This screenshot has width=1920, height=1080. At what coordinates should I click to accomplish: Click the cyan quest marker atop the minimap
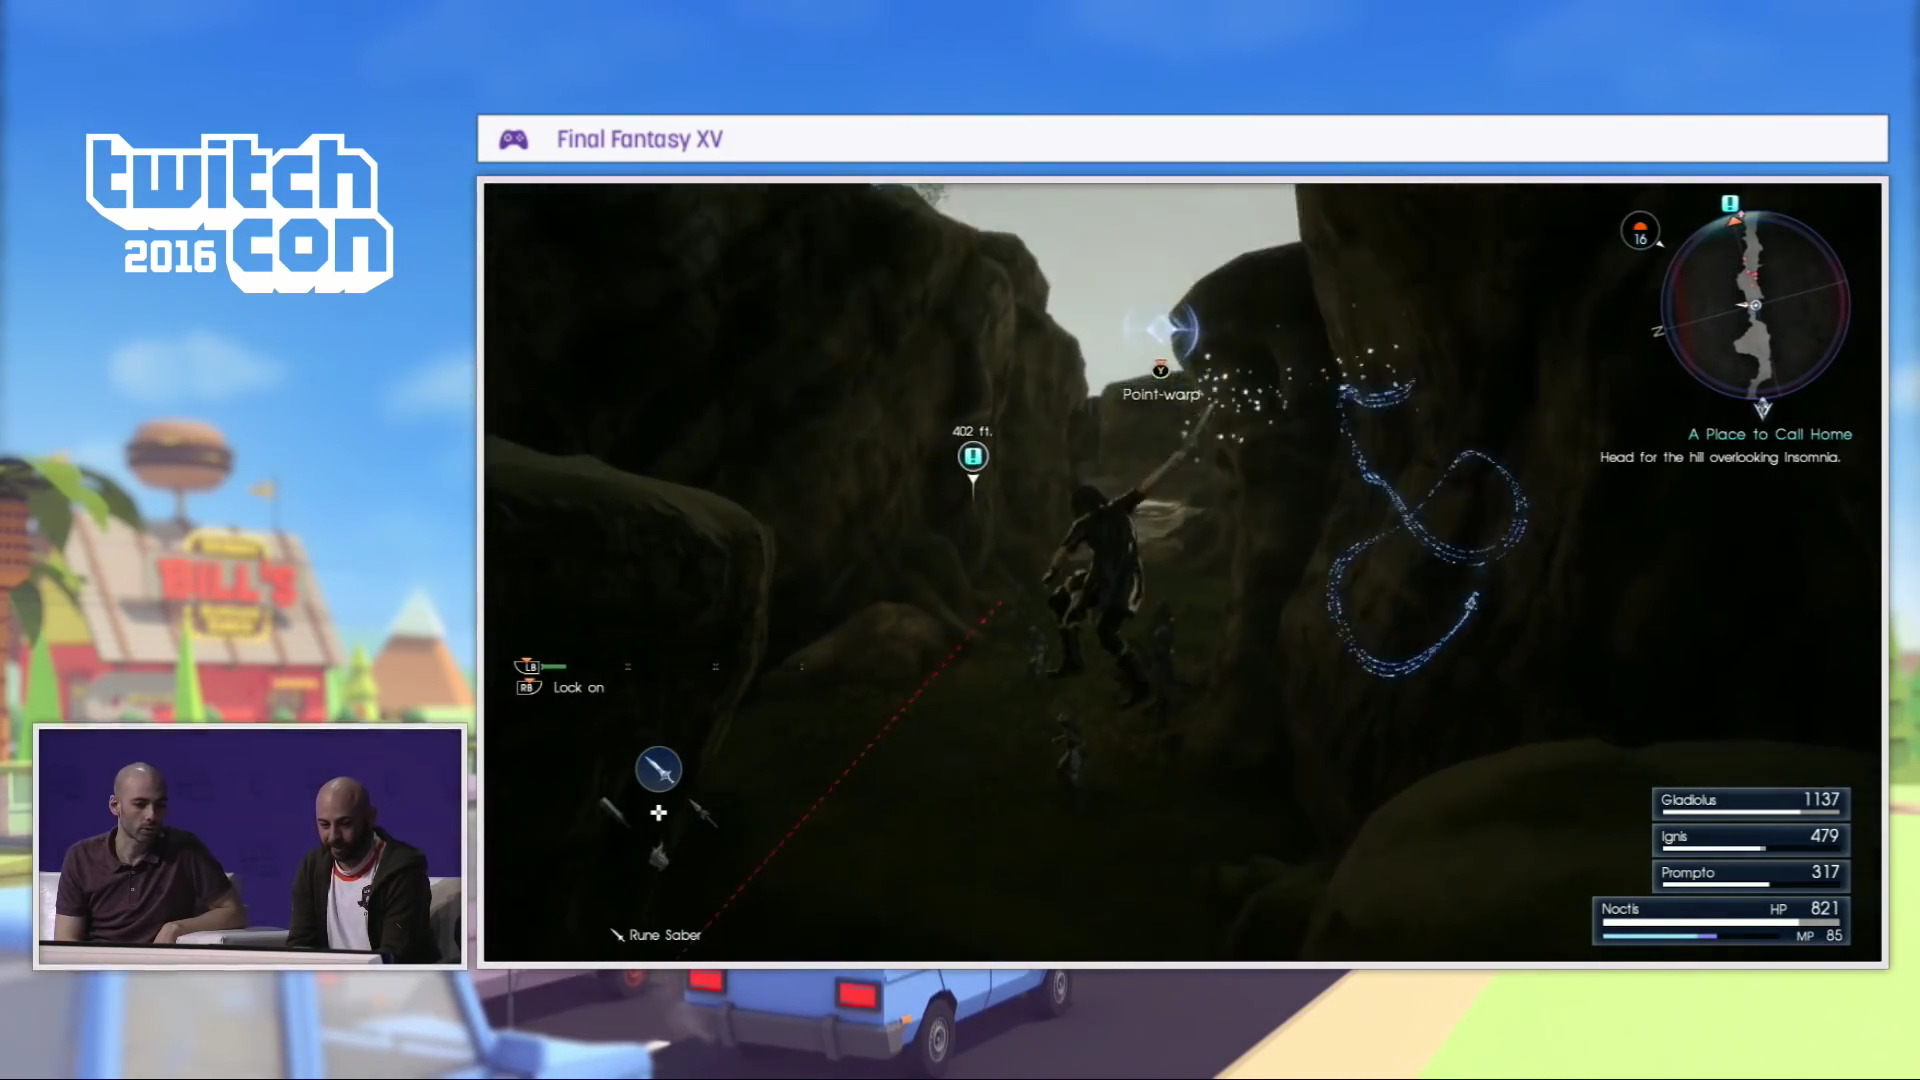[1730, 204]
